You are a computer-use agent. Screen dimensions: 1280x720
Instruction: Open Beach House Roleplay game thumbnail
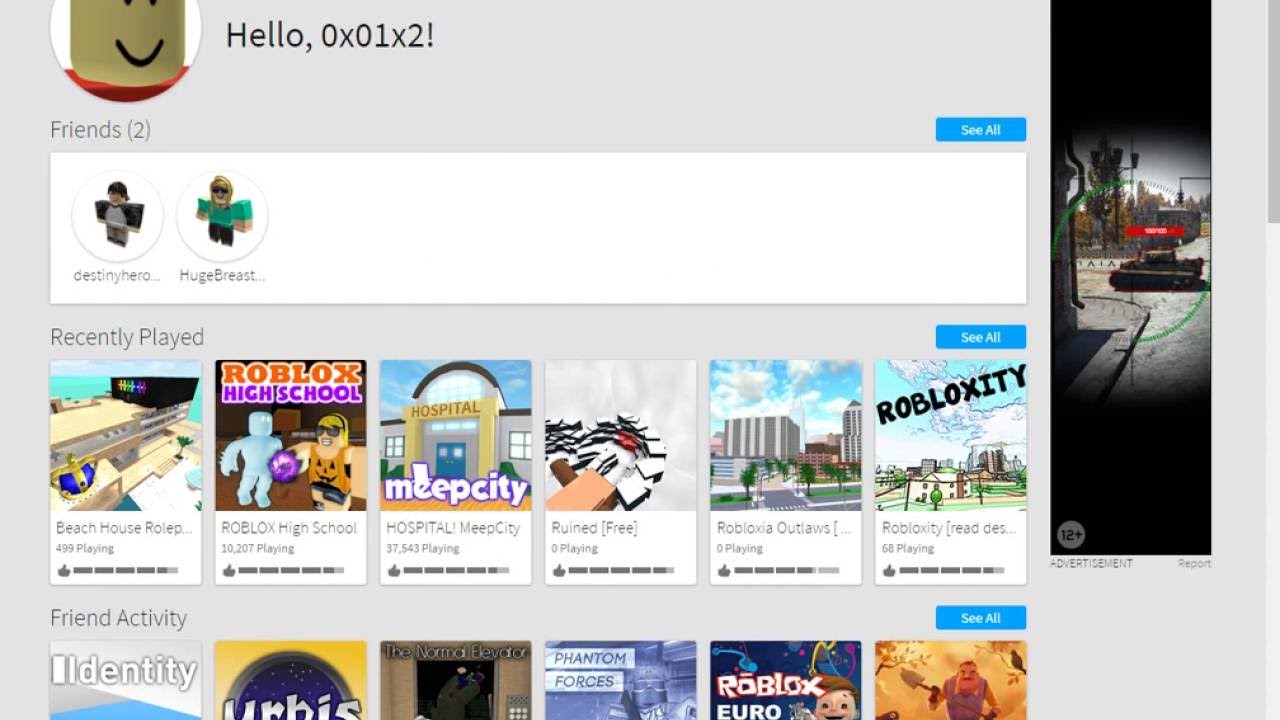pyautogui.click(x=126, y=436)
